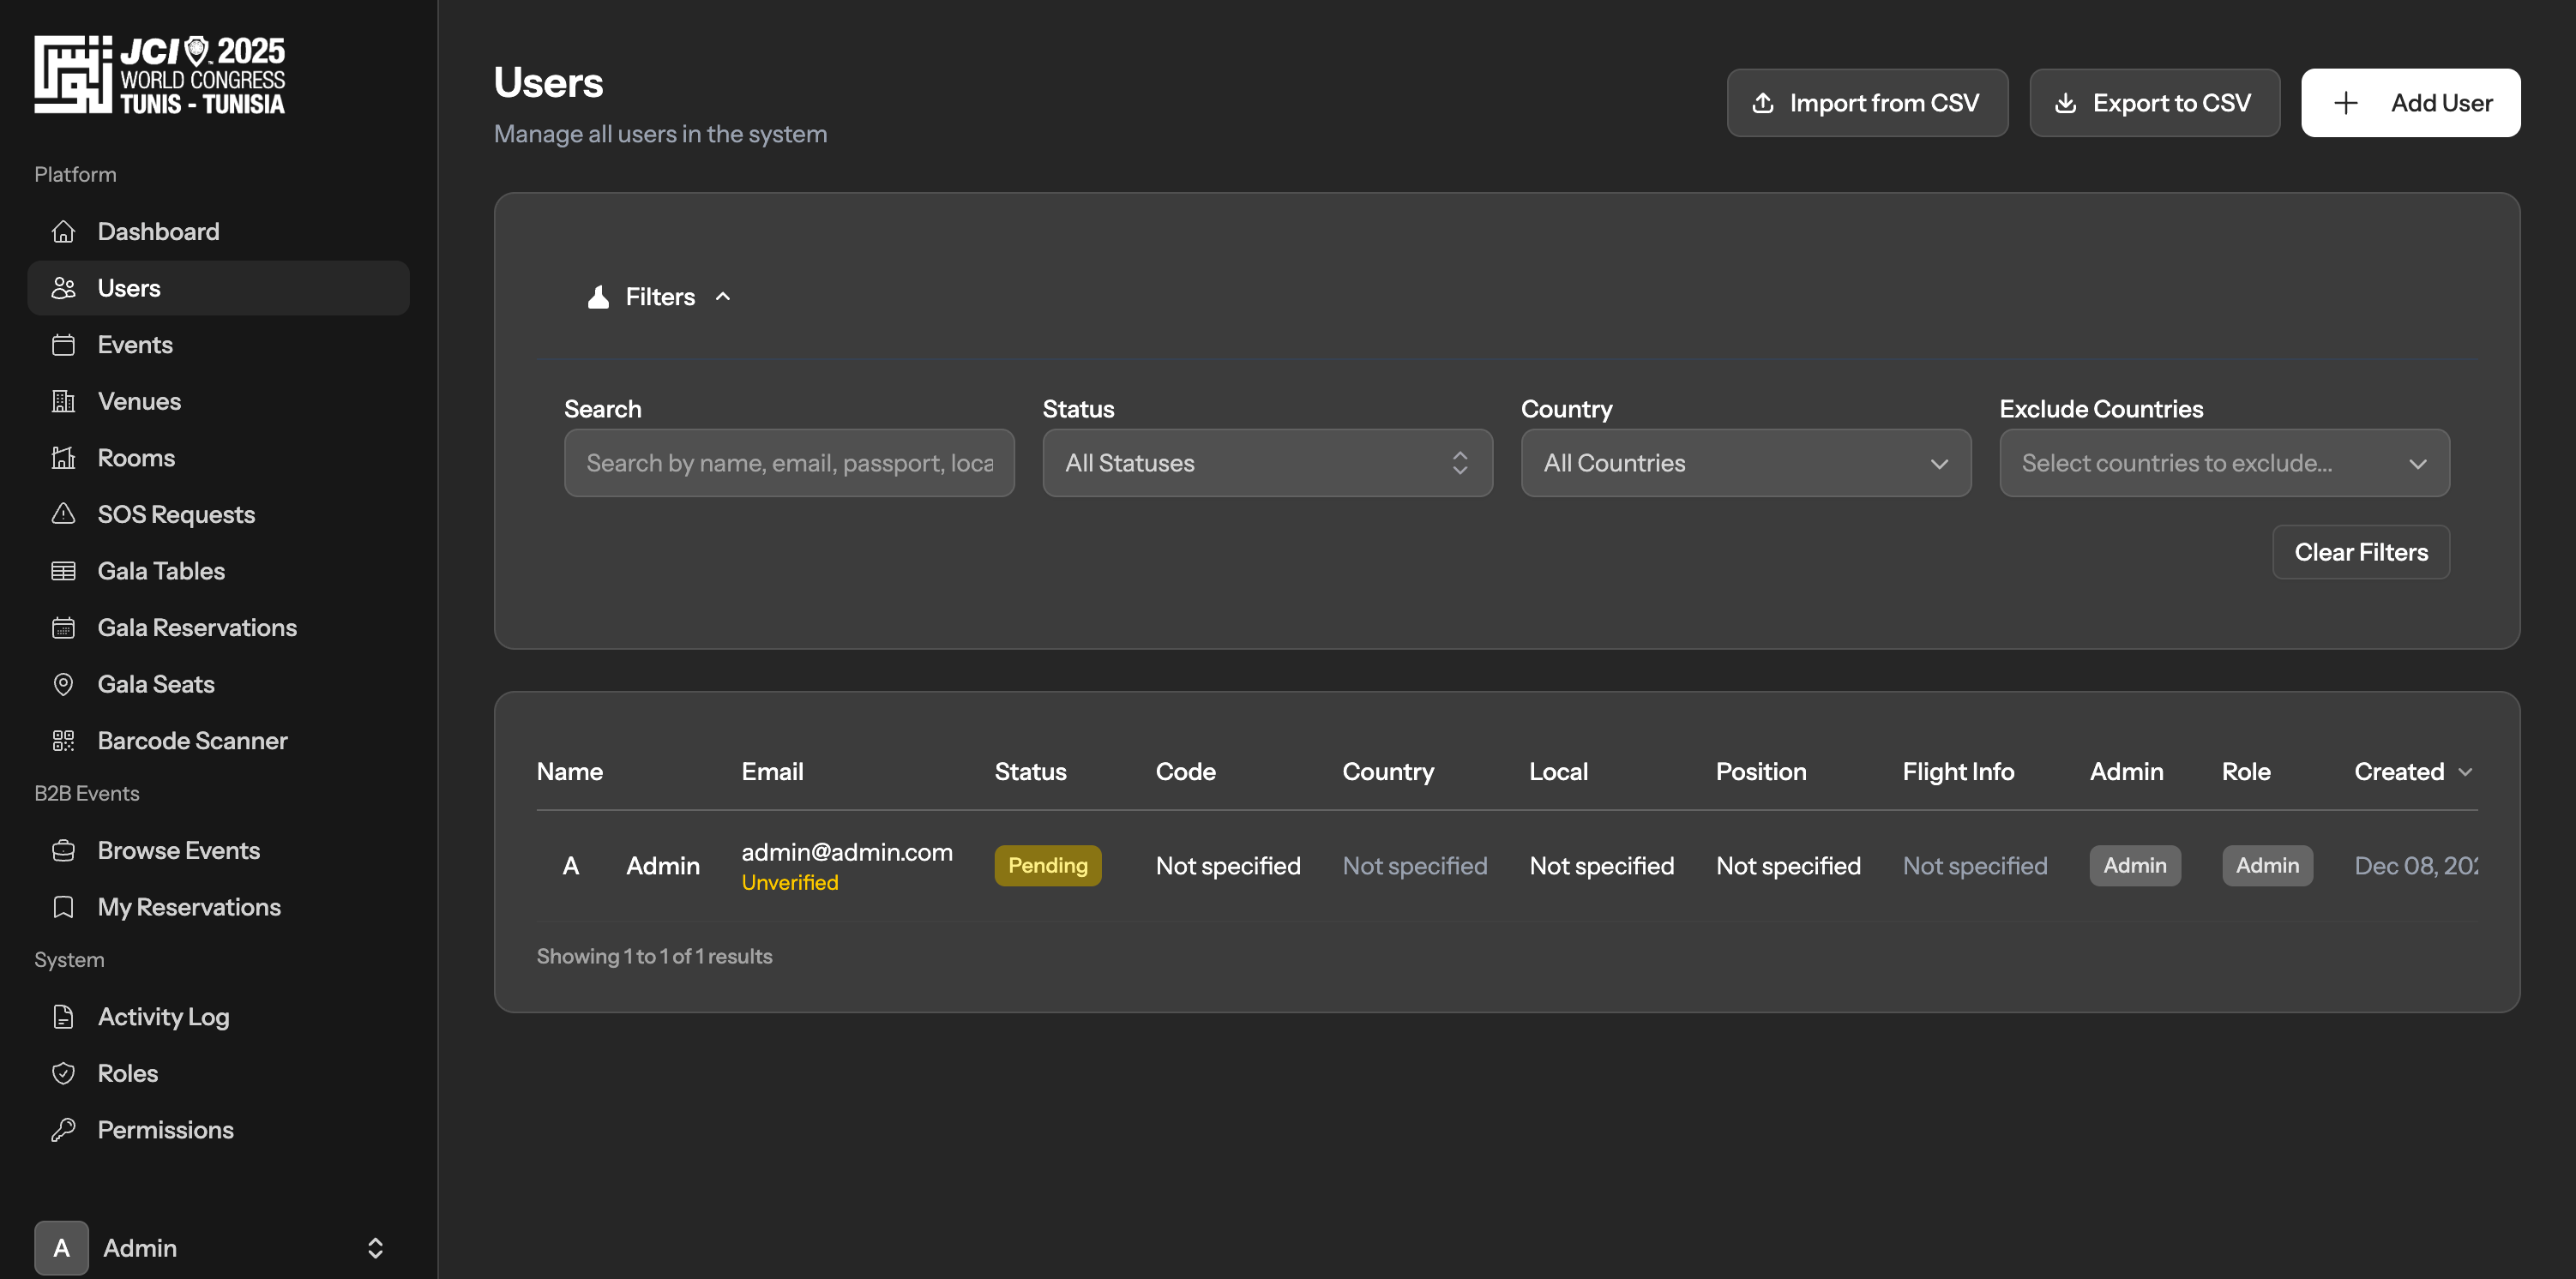The image size is (2576, 1279).
Task: Open the All Countries dropdown
Action: coord(1746,463)
